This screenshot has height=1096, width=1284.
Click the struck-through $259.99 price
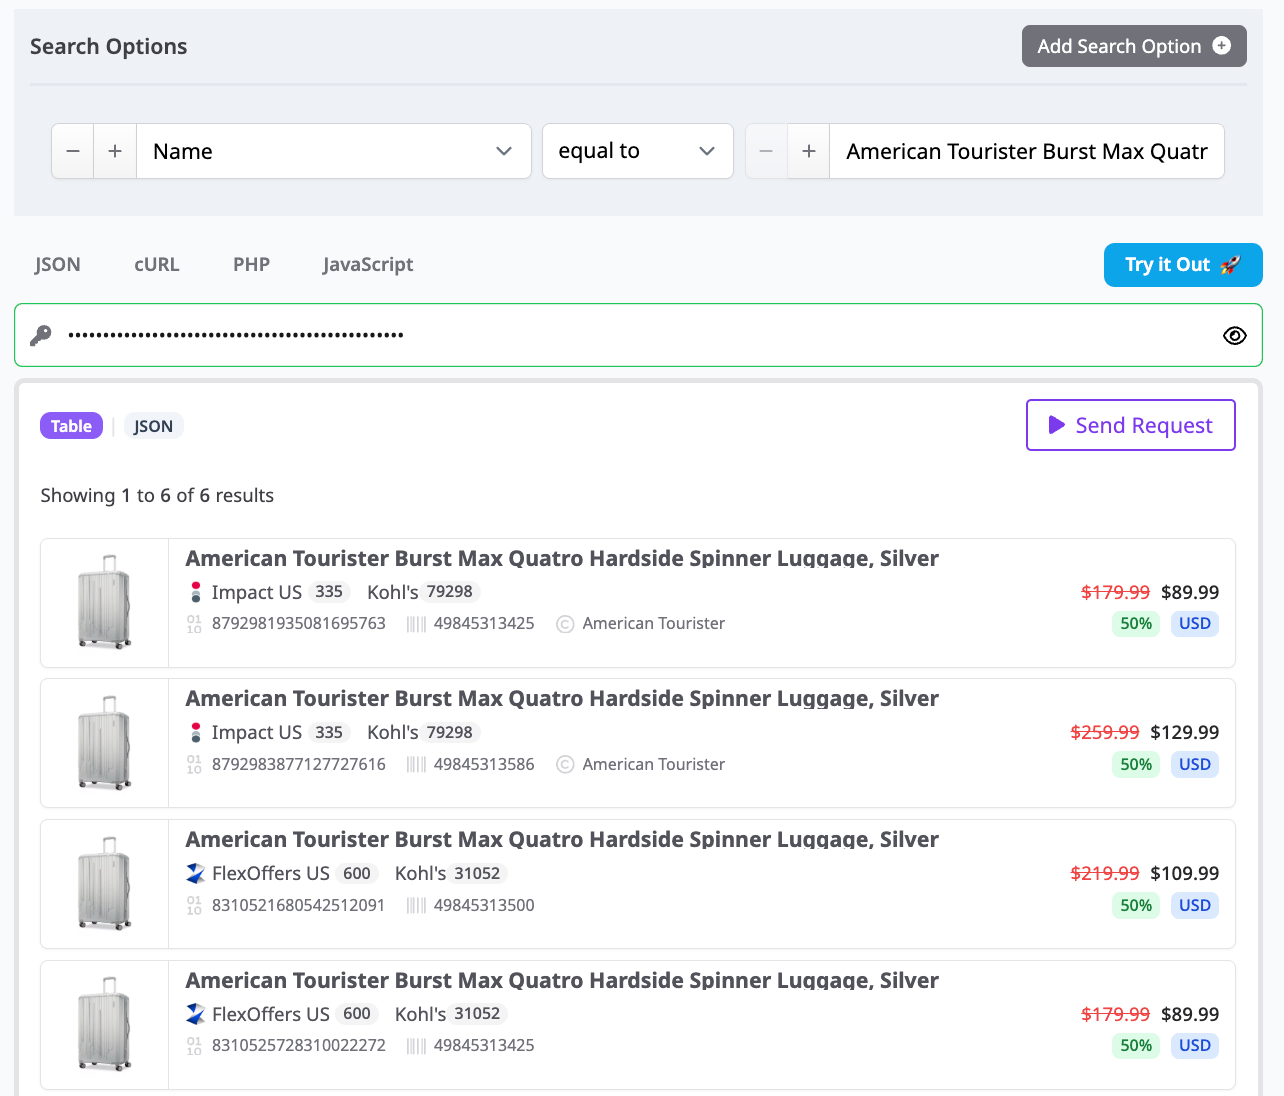pos(1105,732)
